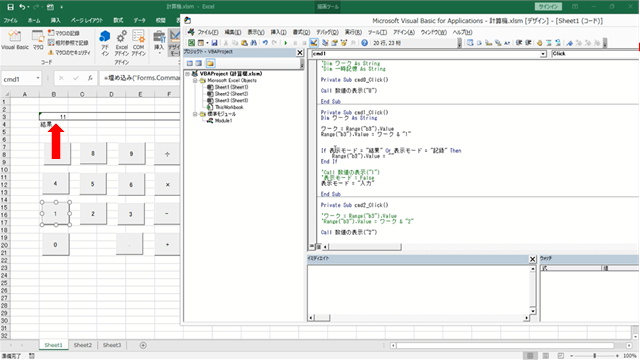Viewport: 640px width, 360px height.
Task: Click the VBA Find binoculars icon
Action: coord(253,42)
